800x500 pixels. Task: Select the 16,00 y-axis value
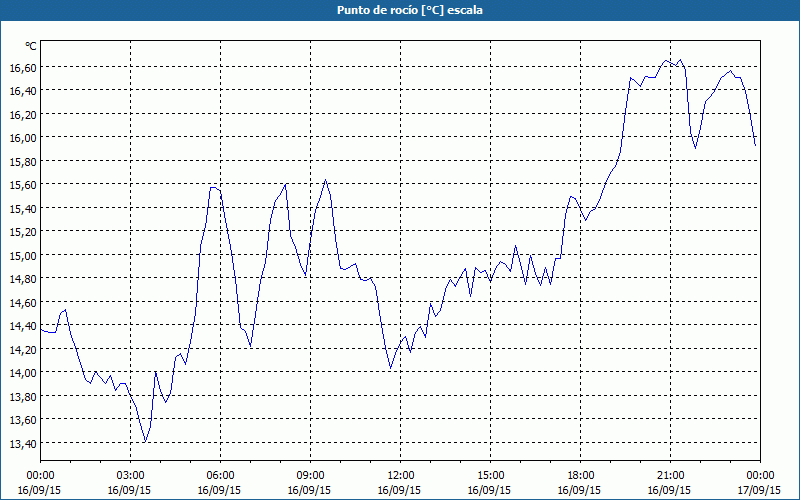coord(23,139)
